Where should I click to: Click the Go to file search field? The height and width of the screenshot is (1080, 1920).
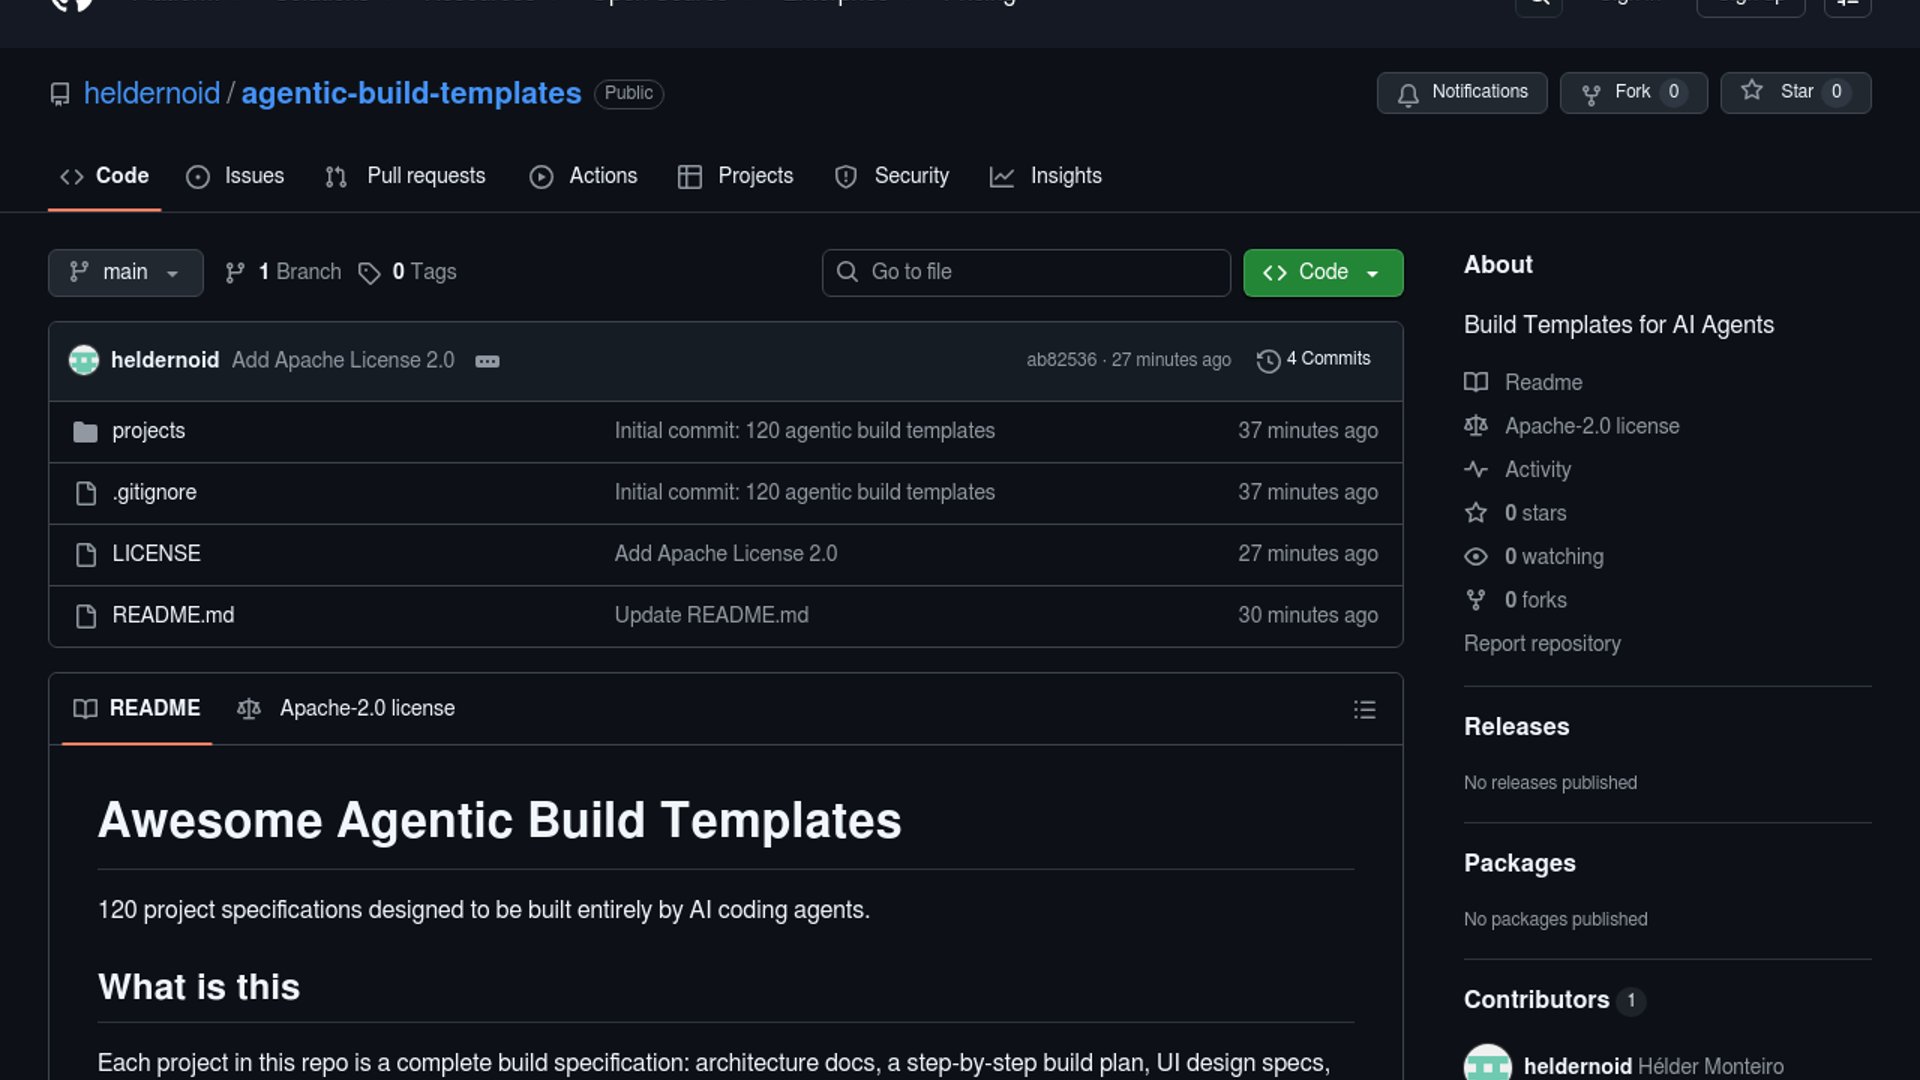pos(1026,273)
